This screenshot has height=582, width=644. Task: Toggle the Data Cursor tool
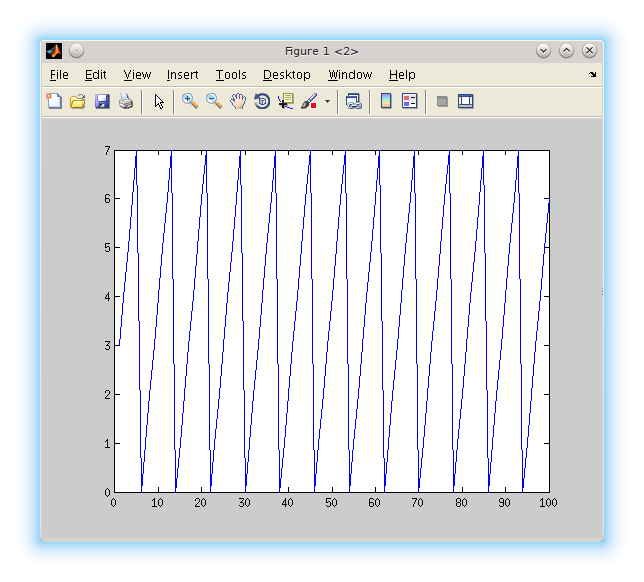286,101
